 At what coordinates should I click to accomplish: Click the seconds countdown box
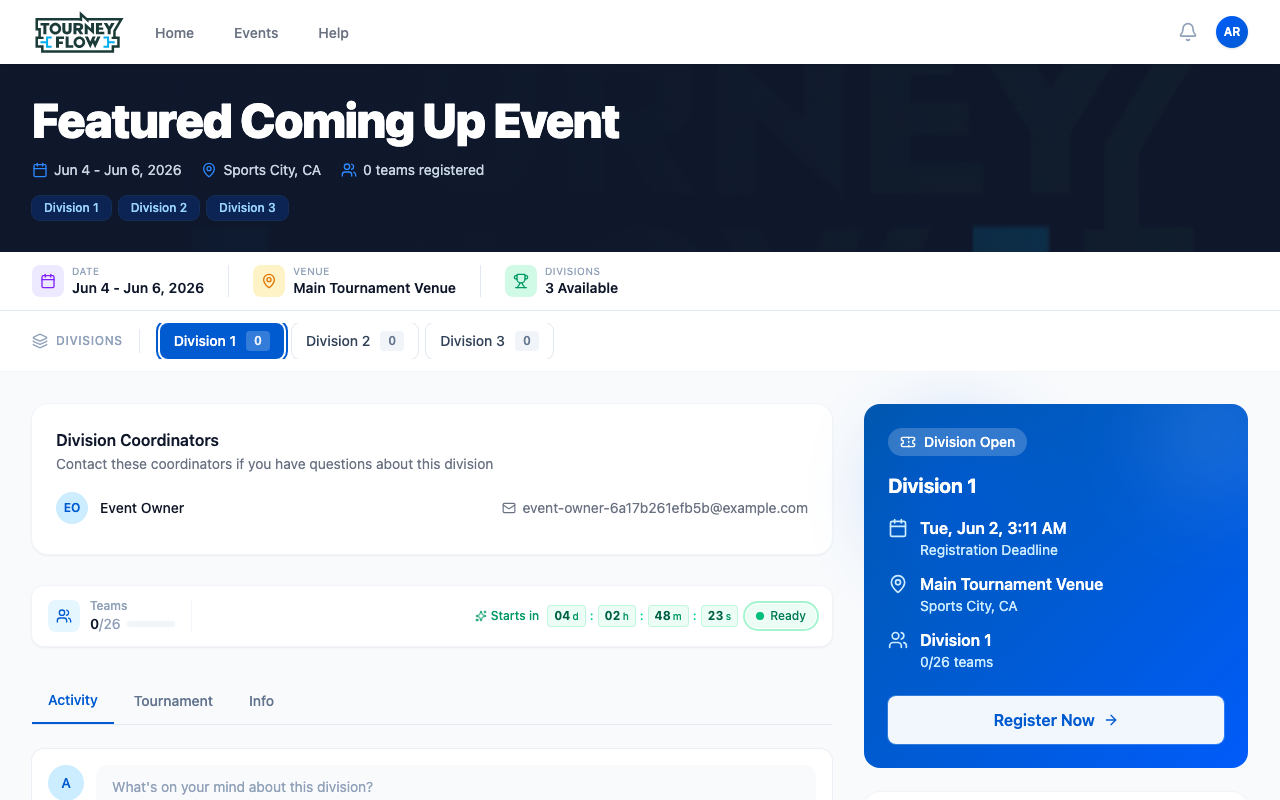tap(719, 616)
